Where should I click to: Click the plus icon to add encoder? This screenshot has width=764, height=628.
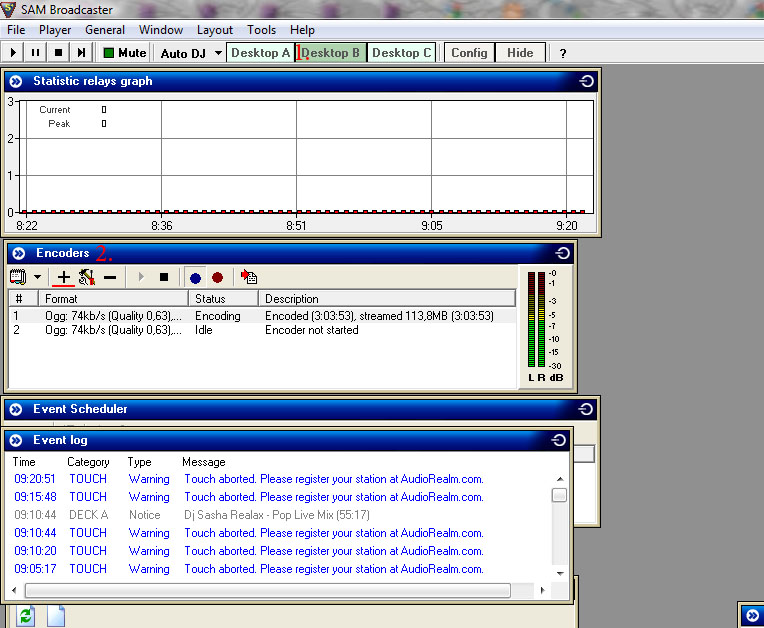[63, 277]
